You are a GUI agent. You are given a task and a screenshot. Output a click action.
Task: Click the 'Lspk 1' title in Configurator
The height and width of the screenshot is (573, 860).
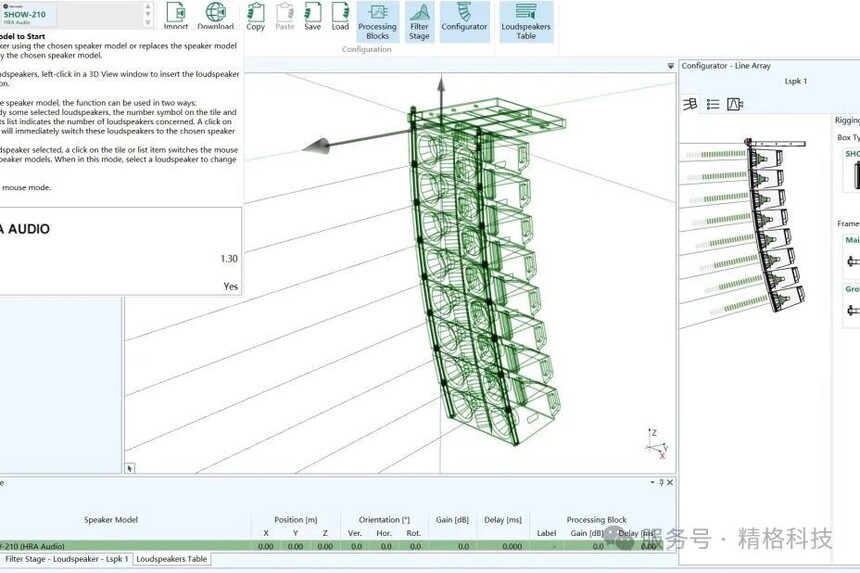click(x=795, y=81)
